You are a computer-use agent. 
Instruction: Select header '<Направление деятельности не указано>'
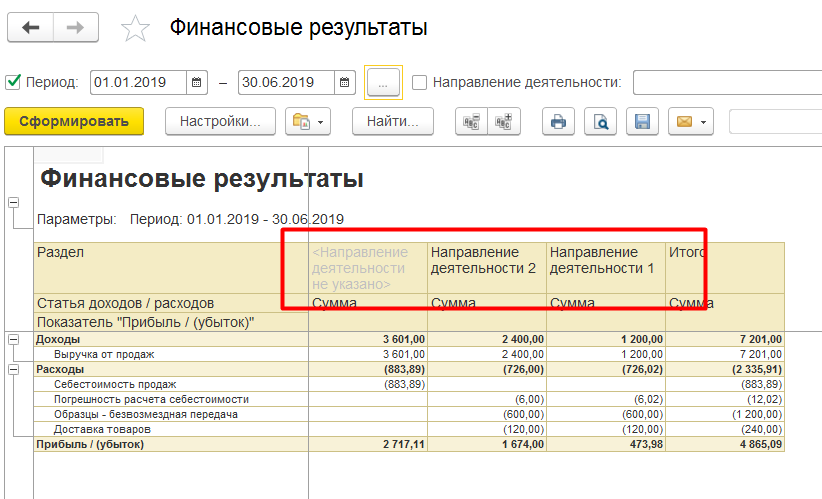(368, 268)
